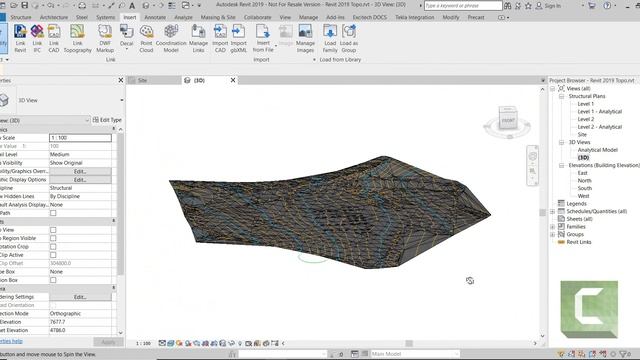Click the Coordination Model tool

coord(171,38)
